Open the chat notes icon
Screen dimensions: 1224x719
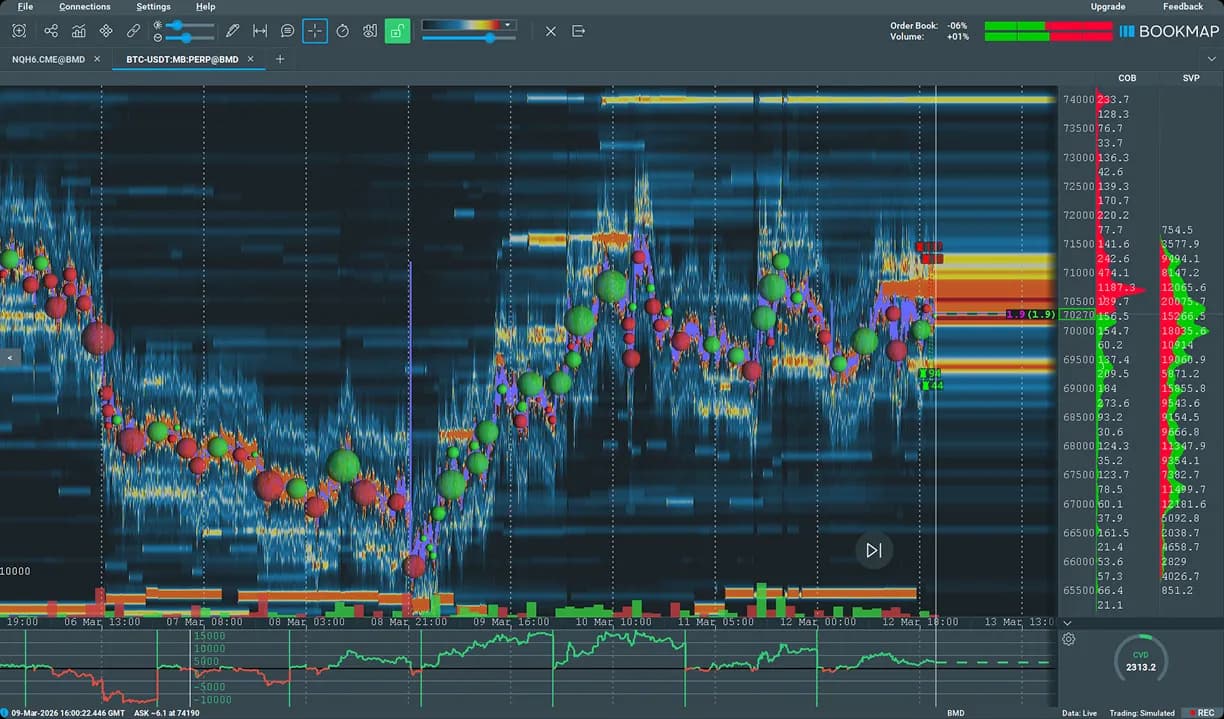tap(288, 31)
